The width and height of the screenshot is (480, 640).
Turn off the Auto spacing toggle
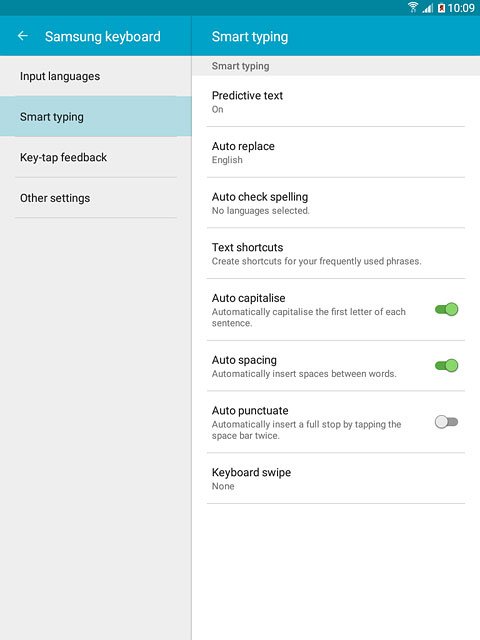(447, 365)
